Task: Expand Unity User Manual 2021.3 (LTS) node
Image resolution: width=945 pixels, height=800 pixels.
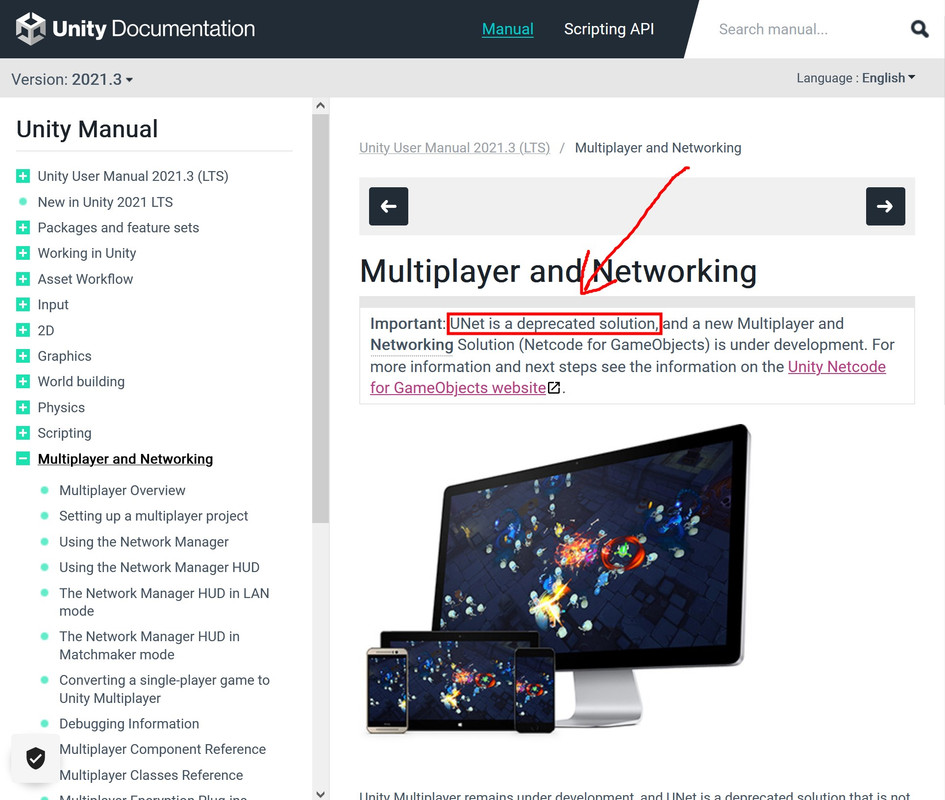Action: (x=23, y=176)
